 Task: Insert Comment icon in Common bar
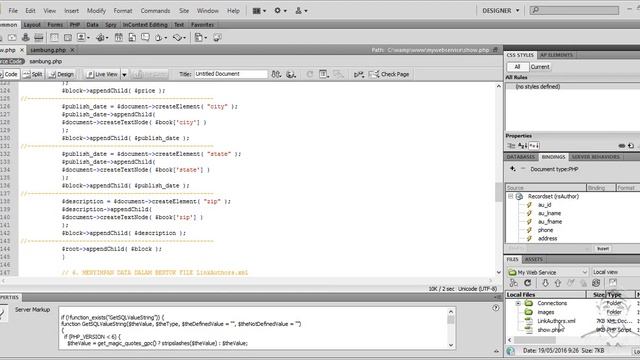[x=145, y=38]
